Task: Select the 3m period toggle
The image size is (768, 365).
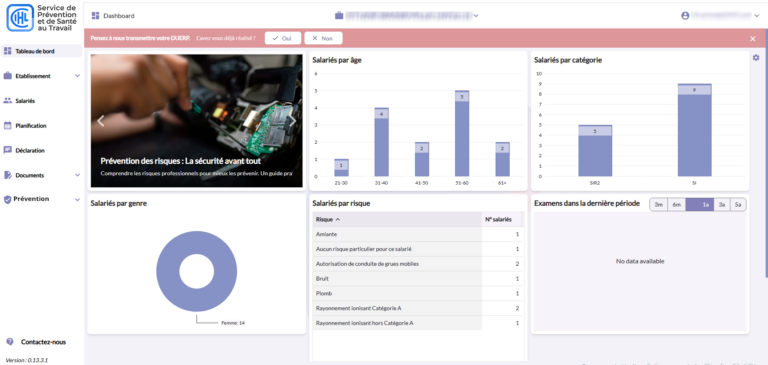Action: coord(659,205)
